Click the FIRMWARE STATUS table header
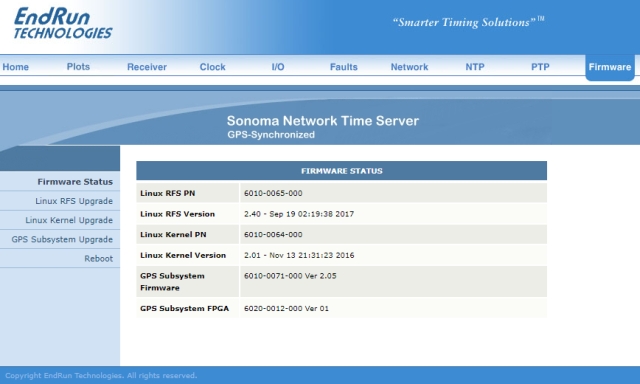Image resolution: width=640 pixels, height=384 pixels. pyautogui.click(x=342, y=171)
